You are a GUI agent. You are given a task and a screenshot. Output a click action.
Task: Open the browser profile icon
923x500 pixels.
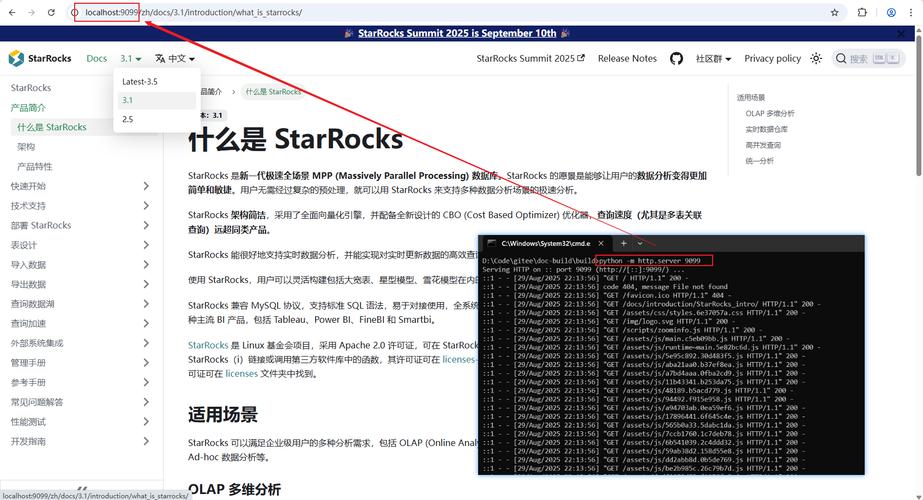click(891, 12)
